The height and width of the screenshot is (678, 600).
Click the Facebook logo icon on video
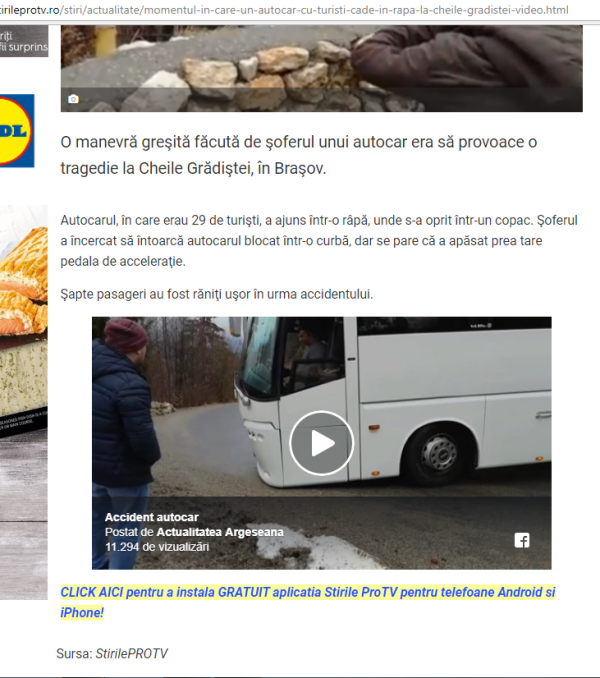(x=522, y=540)
